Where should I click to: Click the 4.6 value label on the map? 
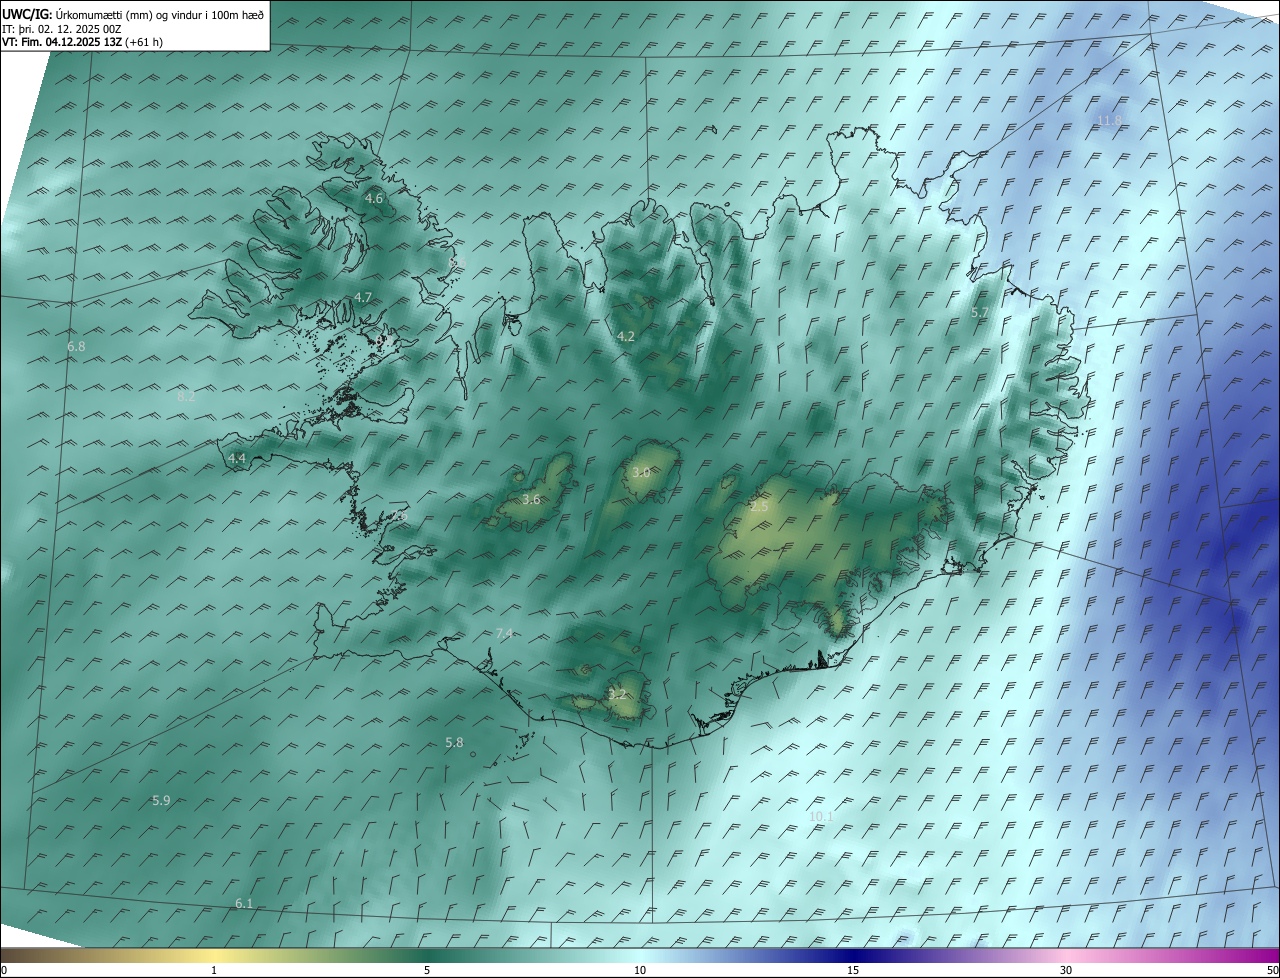pos(374,199)
